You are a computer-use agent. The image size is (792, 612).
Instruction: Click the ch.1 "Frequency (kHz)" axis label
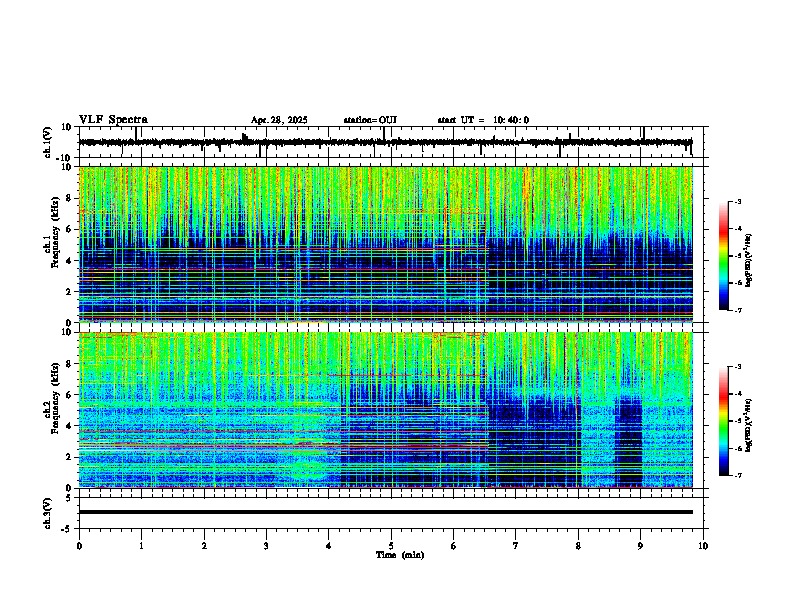pyautogui.click(x=55, y=232)
